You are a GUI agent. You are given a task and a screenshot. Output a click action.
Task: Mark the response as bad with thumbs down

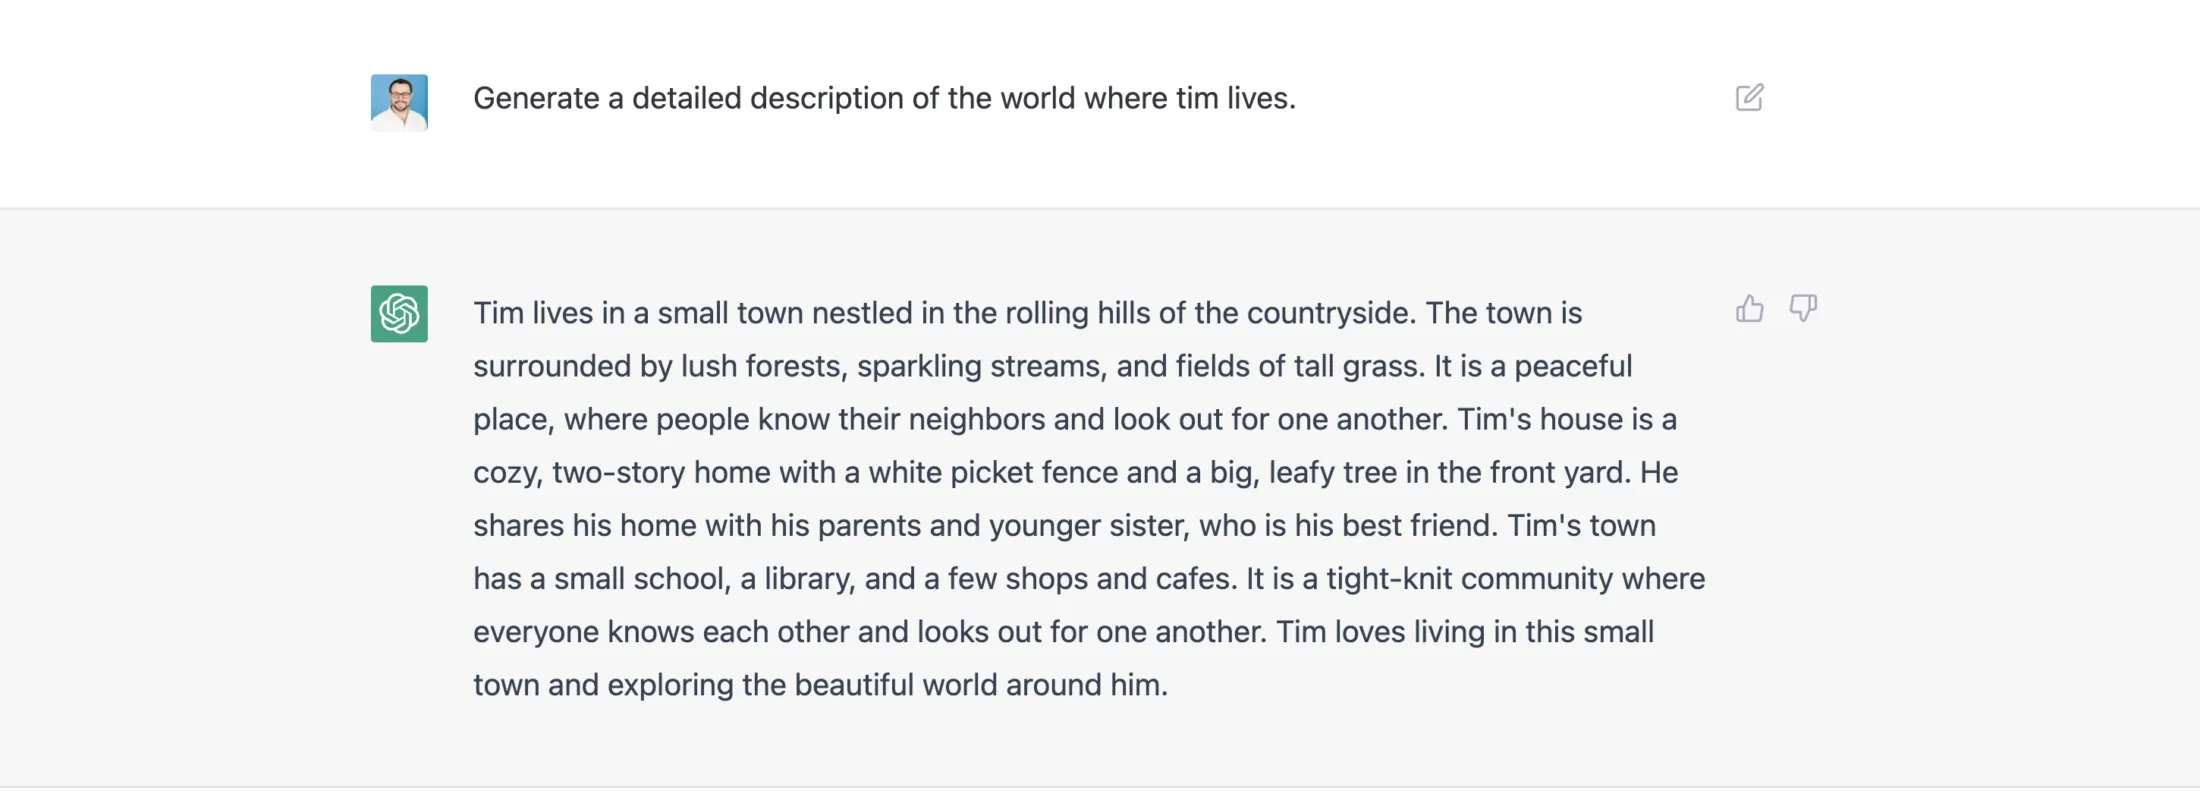1804,310
